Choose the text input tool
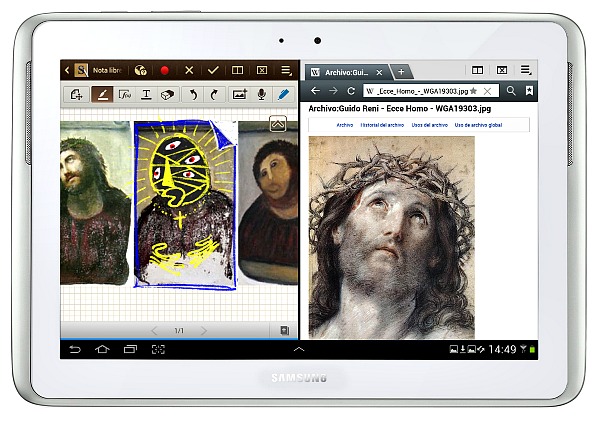Screen dimensions: 600x431 146,94
